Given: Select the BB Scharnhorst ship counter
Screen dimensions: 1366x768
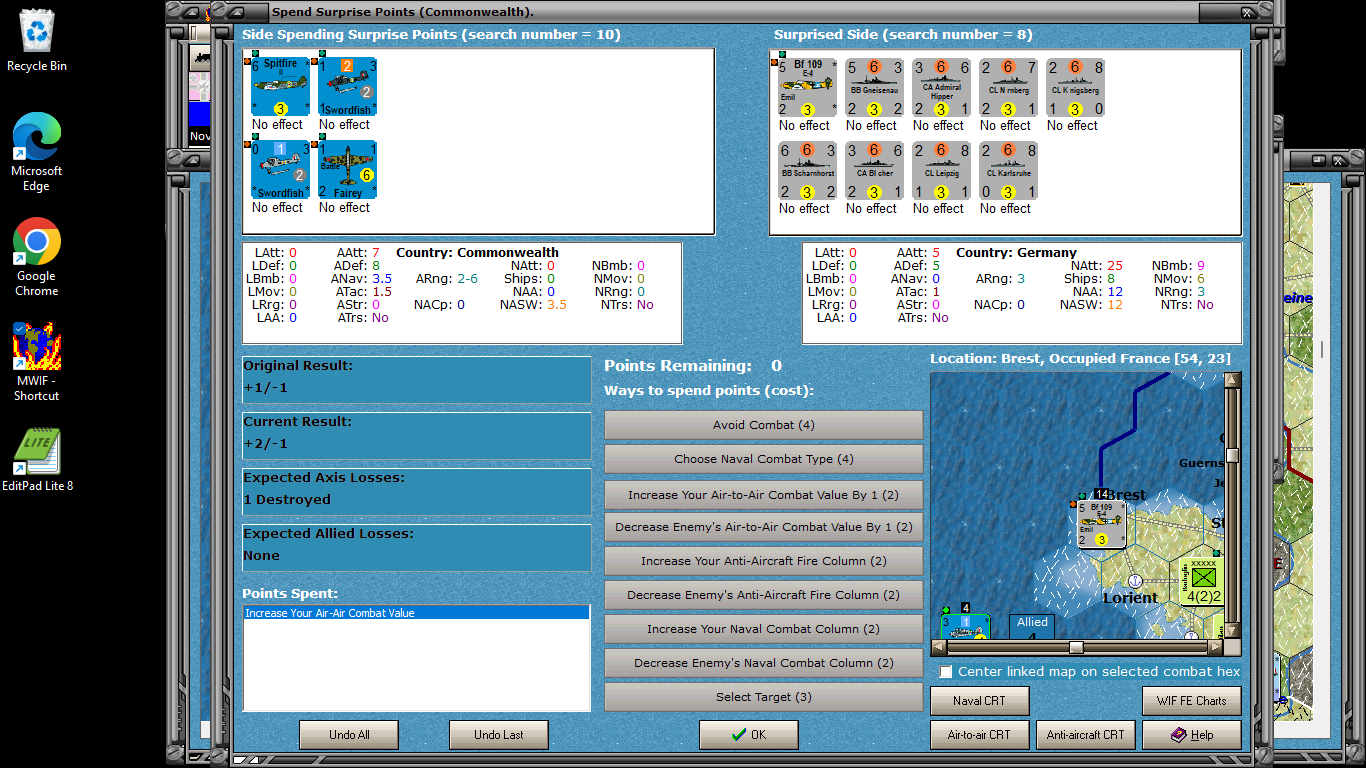Looking at the screenshot, I should [807, 171].
